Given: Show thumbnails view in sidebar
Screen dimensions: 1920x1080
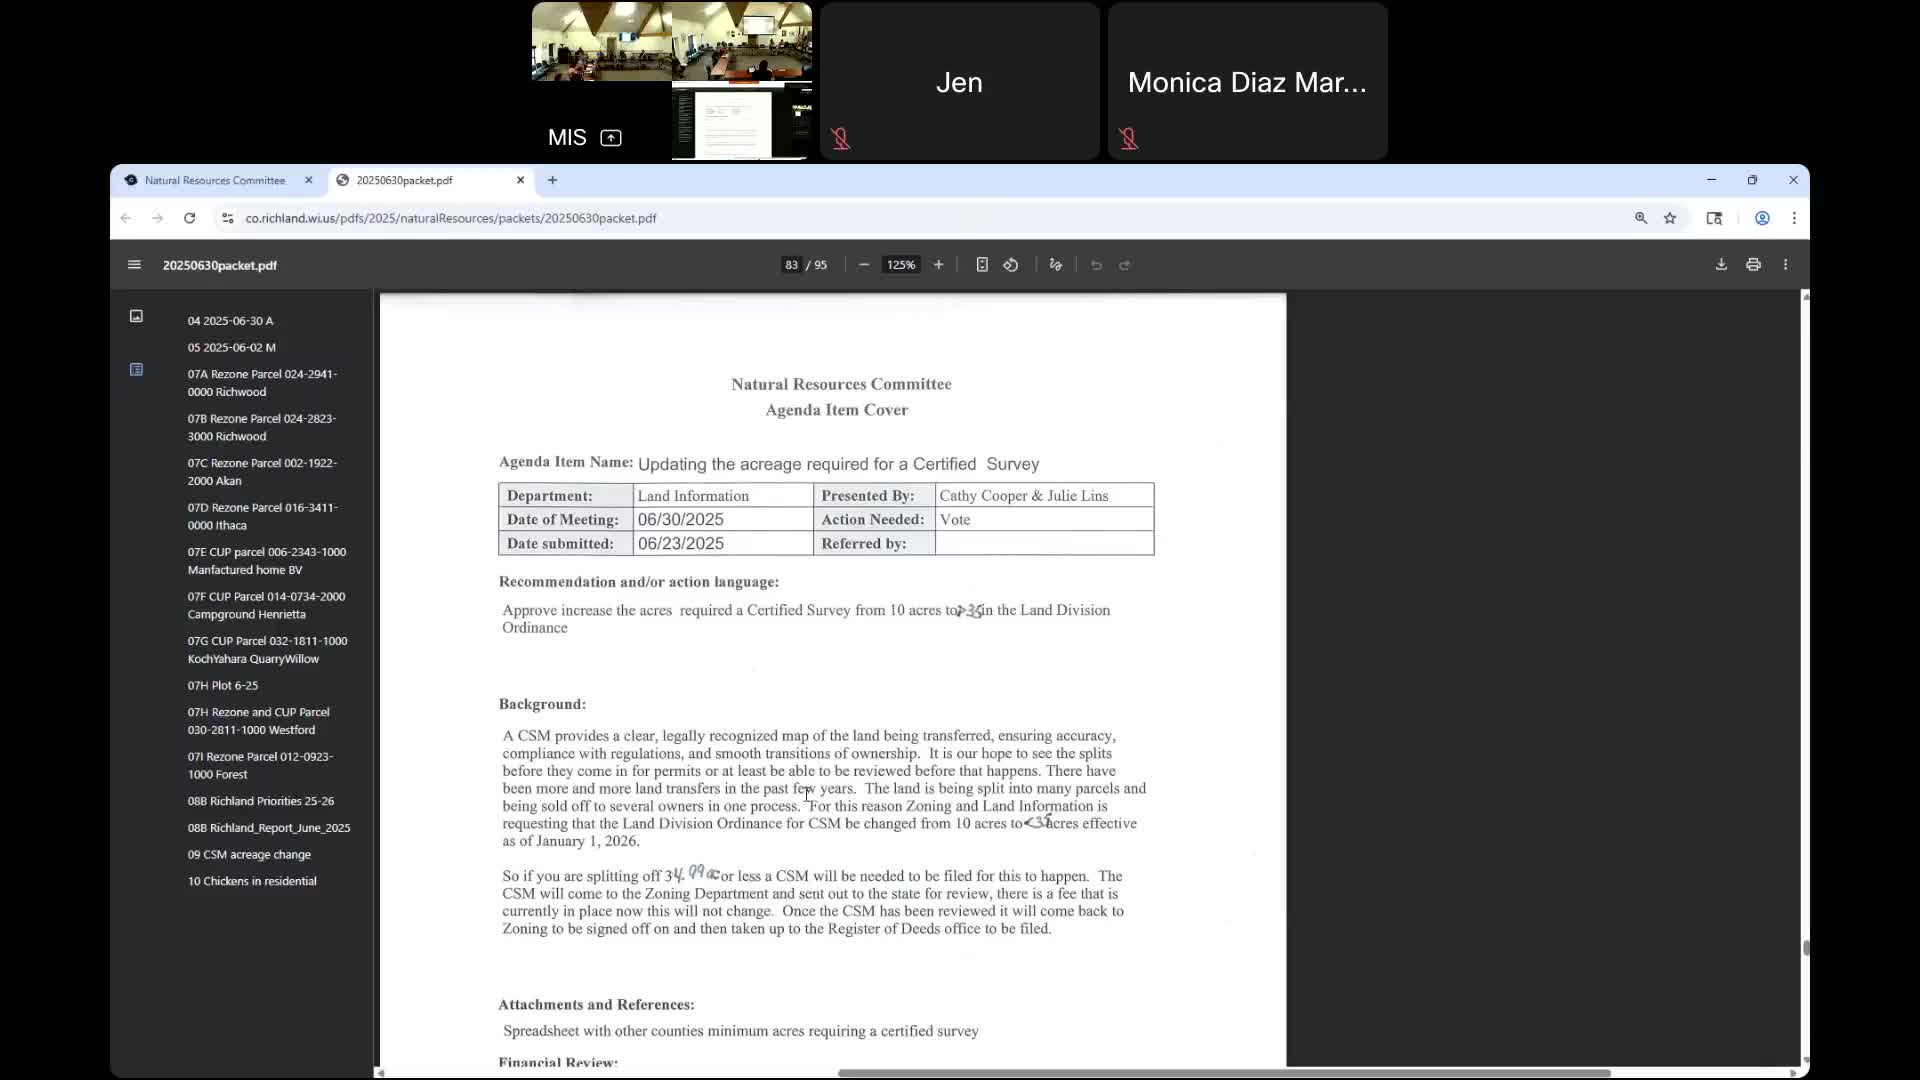Looking at the screenshot, I should click(x=136, y=316).
